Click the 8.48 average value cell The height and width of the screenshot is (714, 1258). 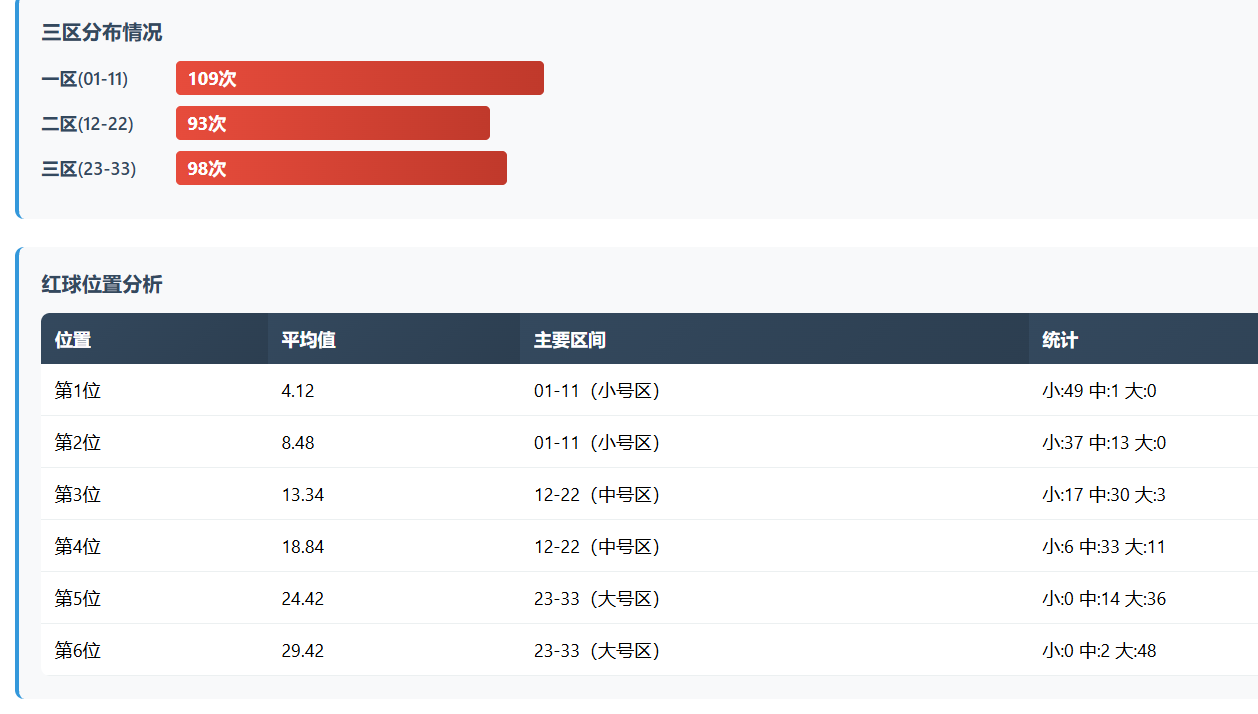click(298, 443)
